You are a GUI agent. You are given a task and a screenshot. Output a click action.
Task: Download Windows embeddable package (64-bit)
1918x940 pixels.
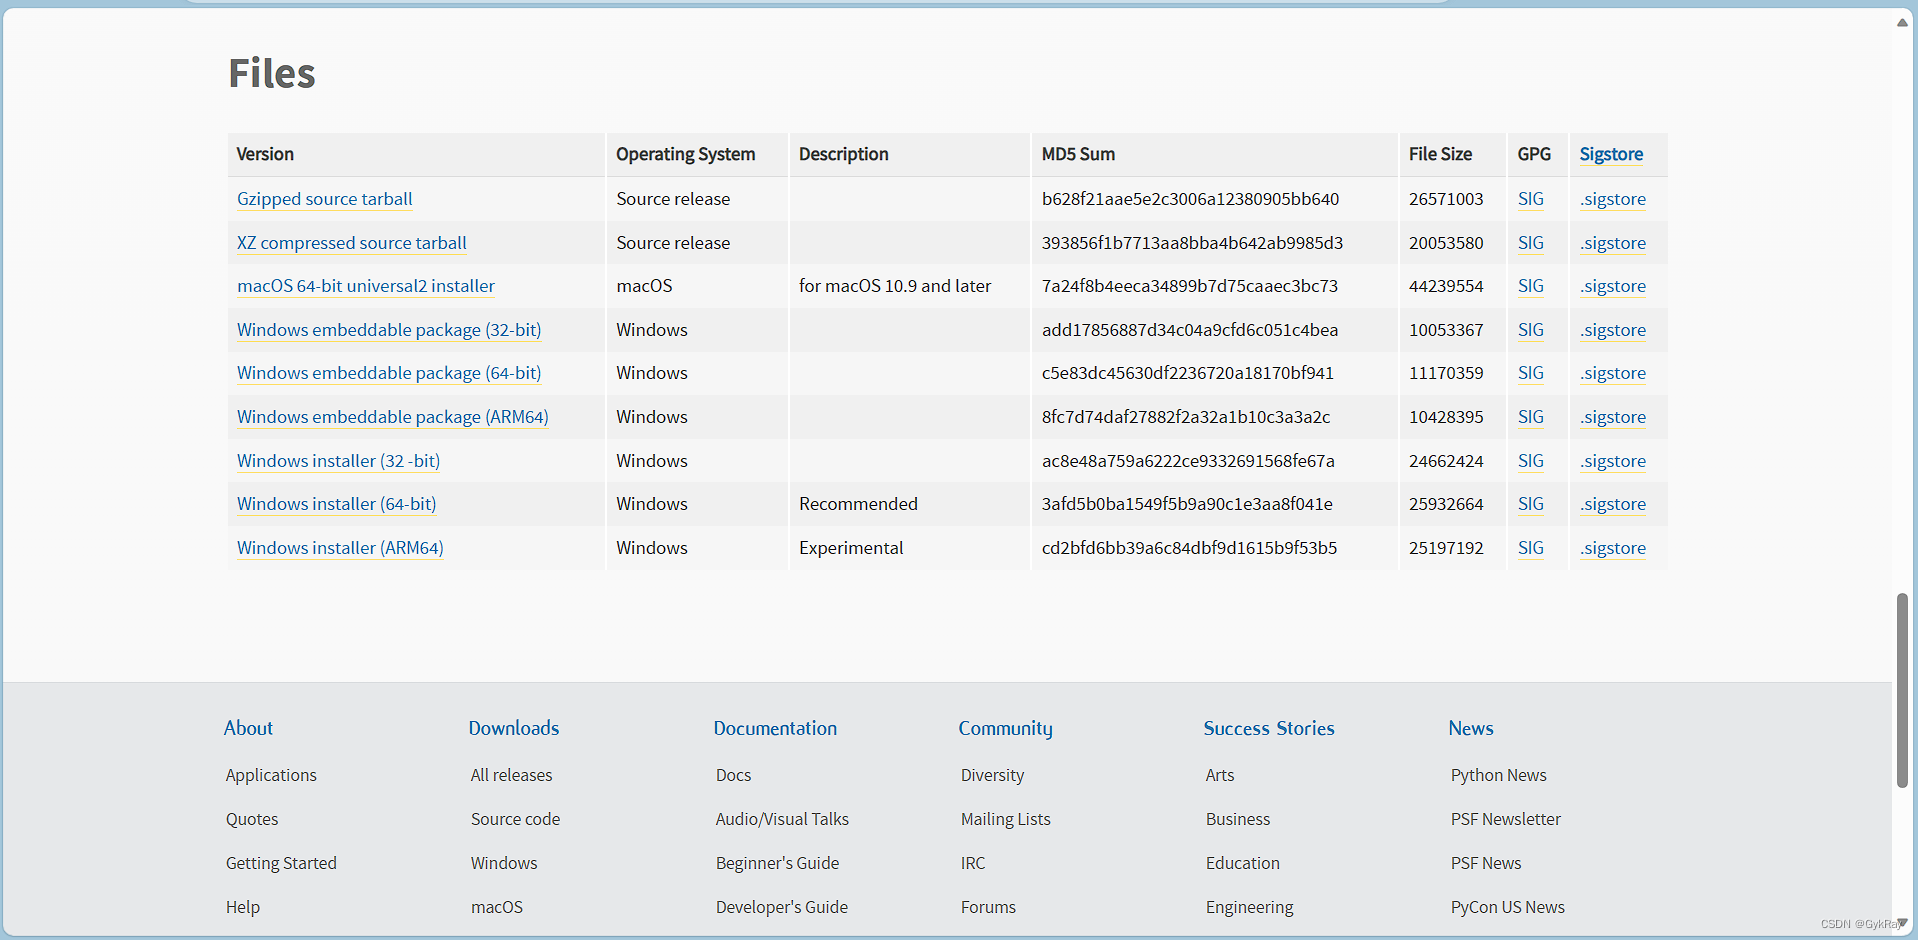(x=389, y=373)
